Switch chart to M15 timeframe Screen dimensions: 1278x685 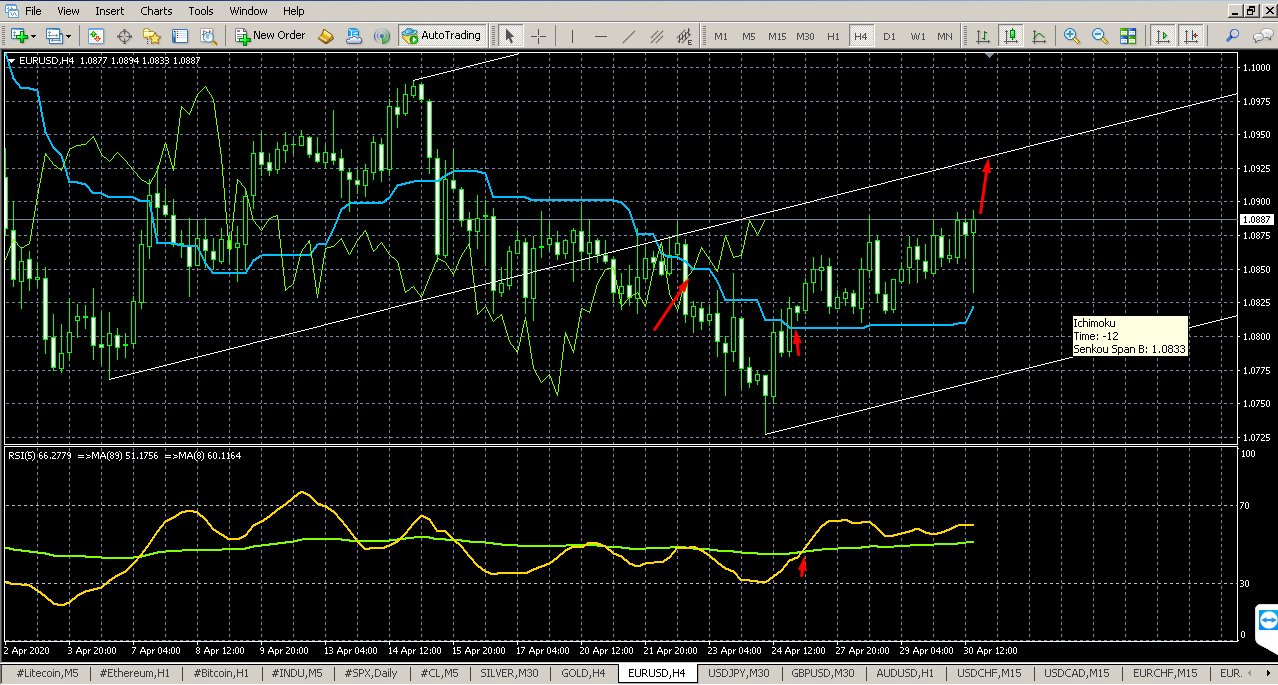(x=777, y=36)
